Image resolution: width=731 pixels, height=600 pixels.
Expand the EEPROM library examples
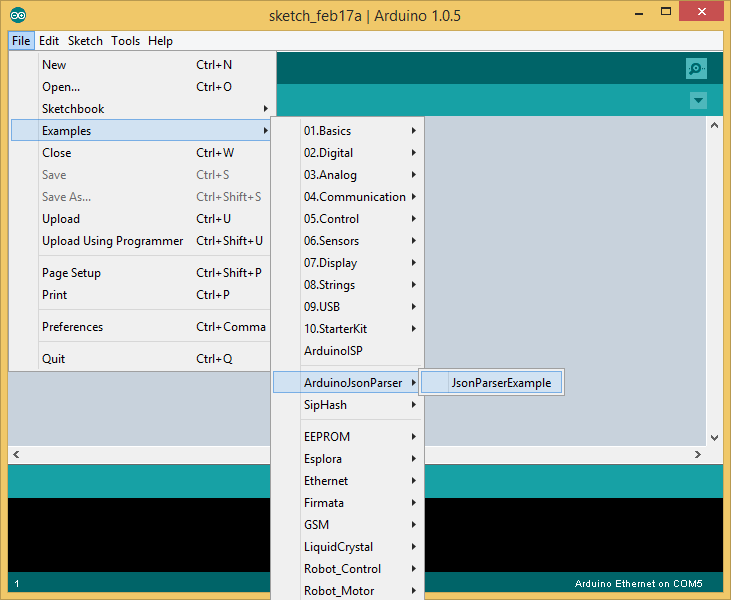coord(347,437)
